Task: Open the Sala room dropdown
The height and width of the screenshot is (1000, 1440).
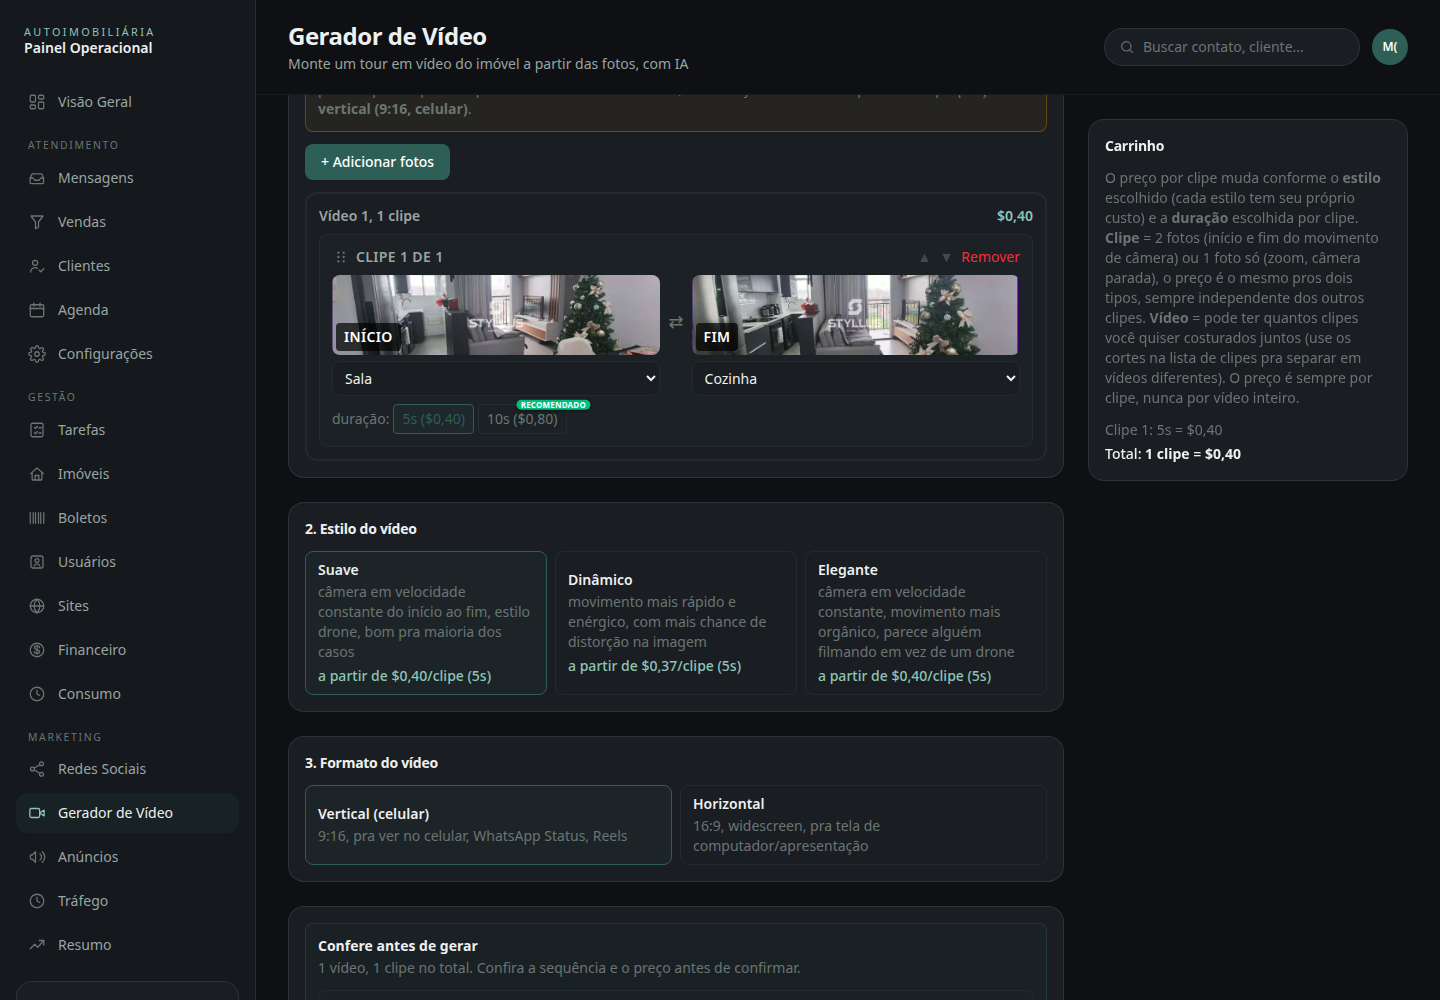Action: pos(496,379)
